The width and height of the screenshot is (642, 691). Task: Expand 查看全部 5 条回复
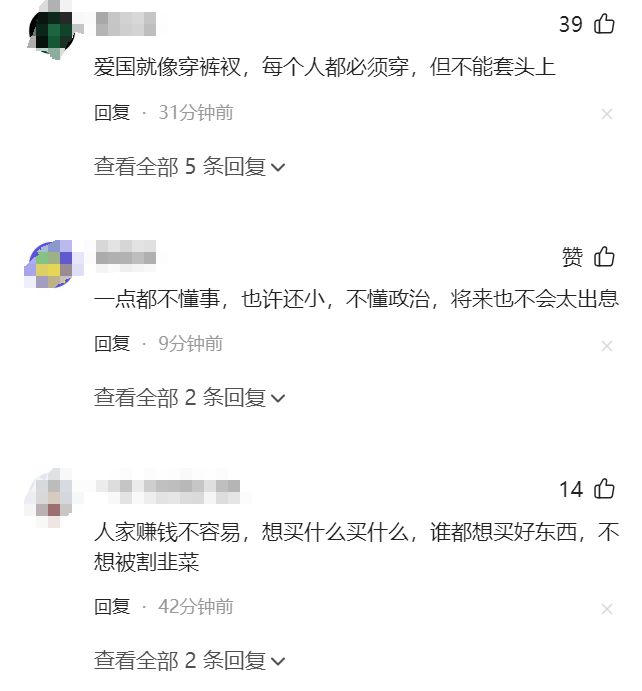[x=189, y=167]
